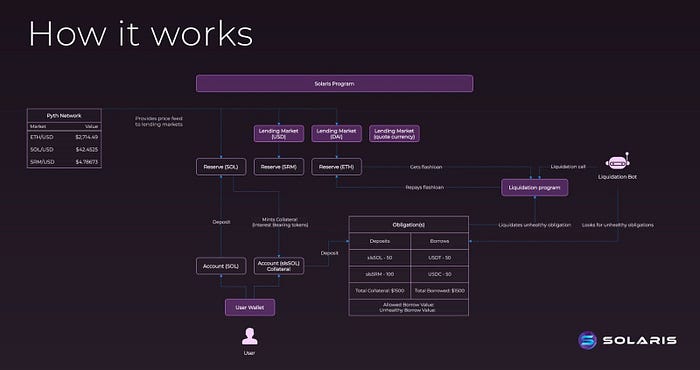Select the $42.4525 price value
The width and height of the screenshot is (700, 370).
pos(87,149)
